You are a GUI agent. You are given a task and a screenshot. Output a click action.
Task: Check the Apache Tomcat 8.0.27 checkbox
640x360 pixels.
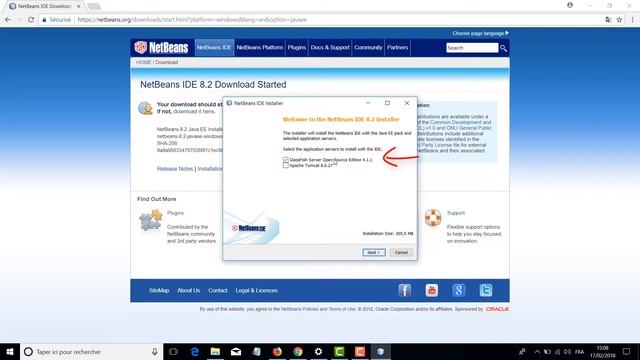coord(286,165)
